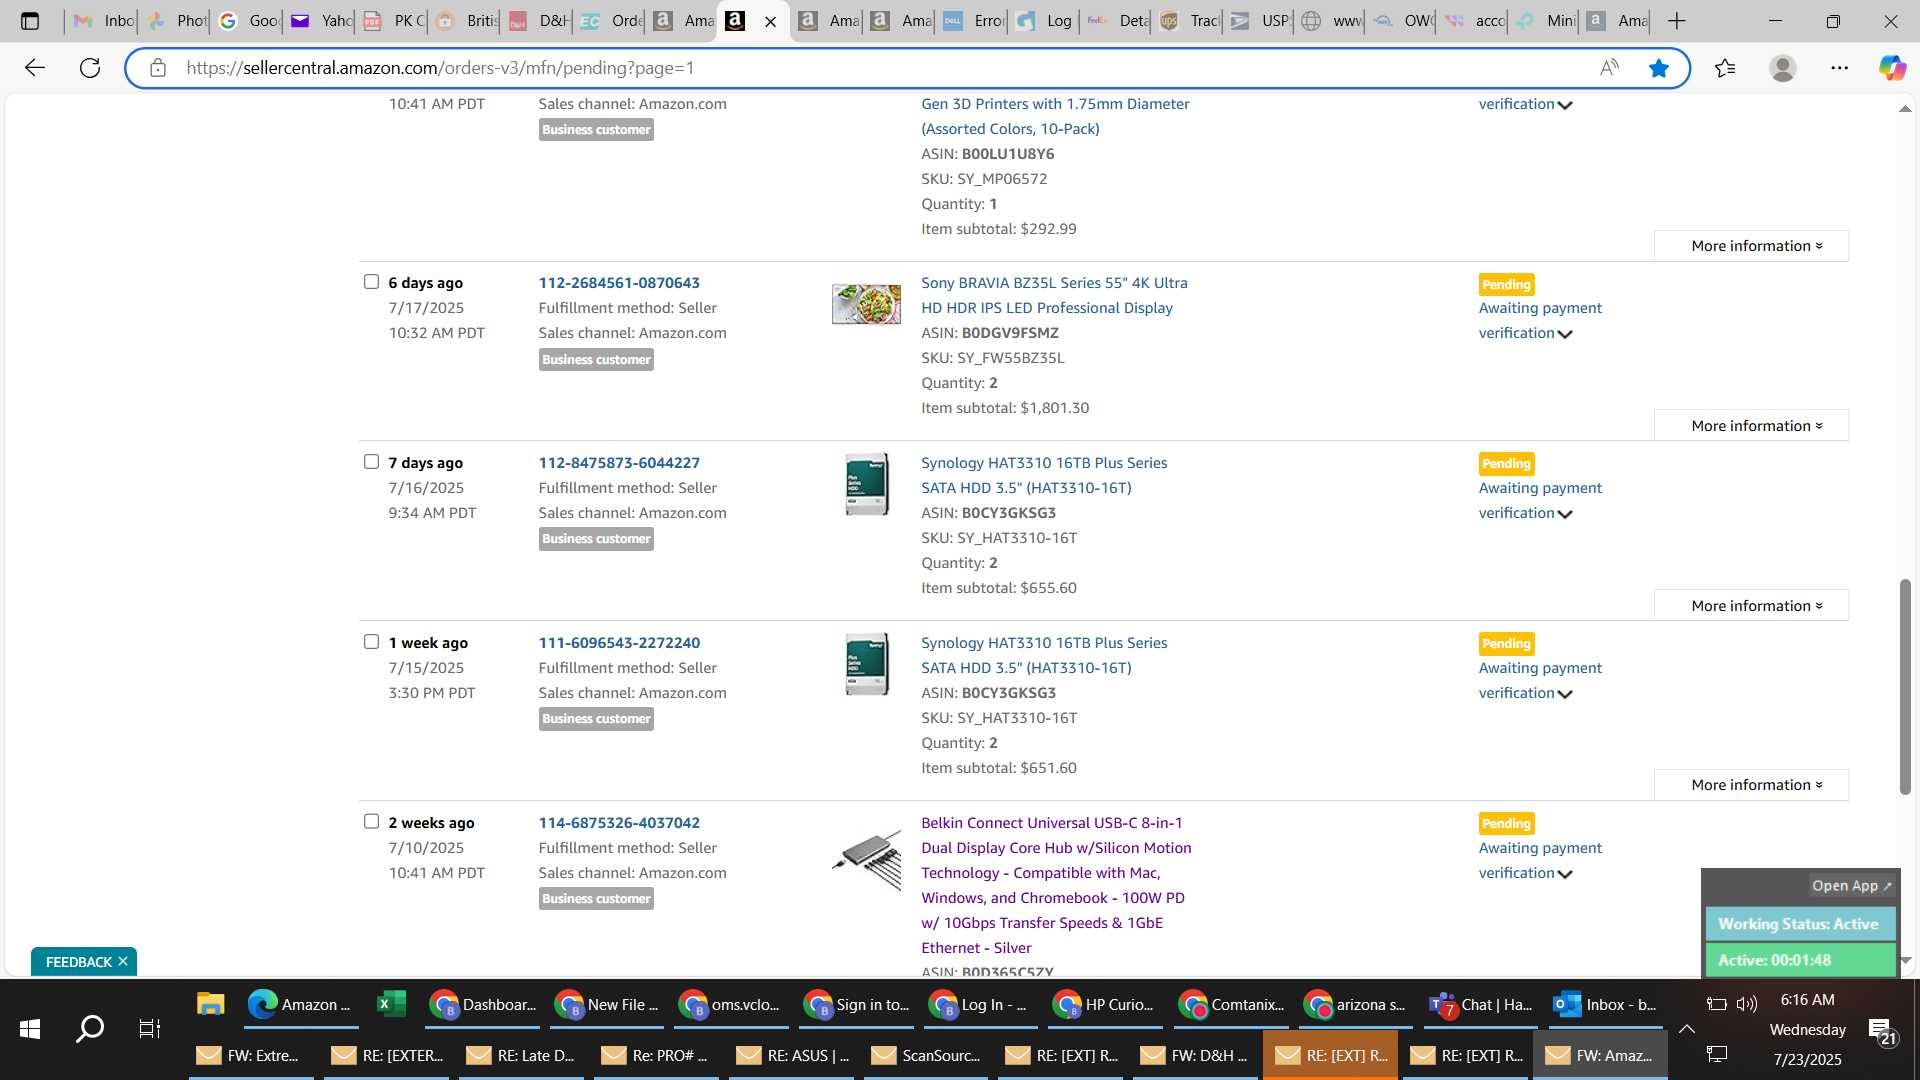1920x1080 pixels.
Task: Open order link 112-2684561-0870643
Action: pyautogui.click(x=619, y=283)
